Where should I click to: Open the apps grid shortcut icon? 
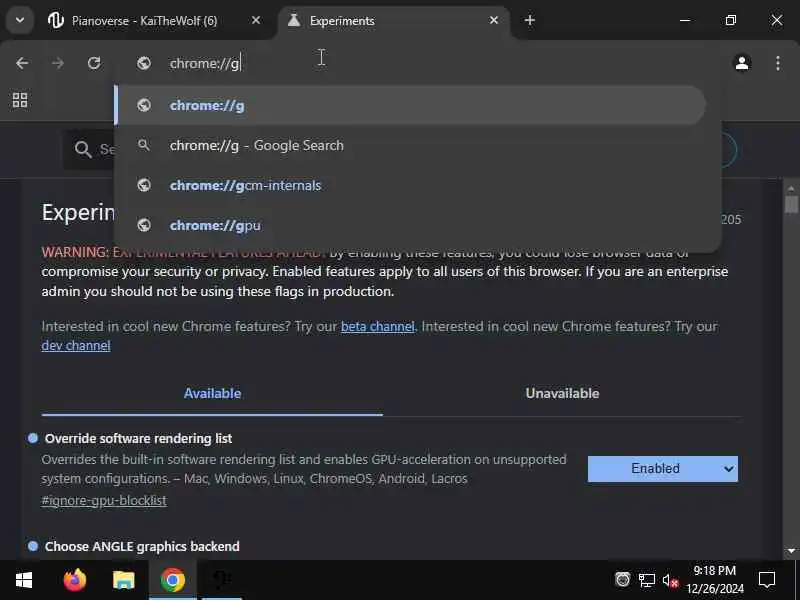tap(20, 100)
